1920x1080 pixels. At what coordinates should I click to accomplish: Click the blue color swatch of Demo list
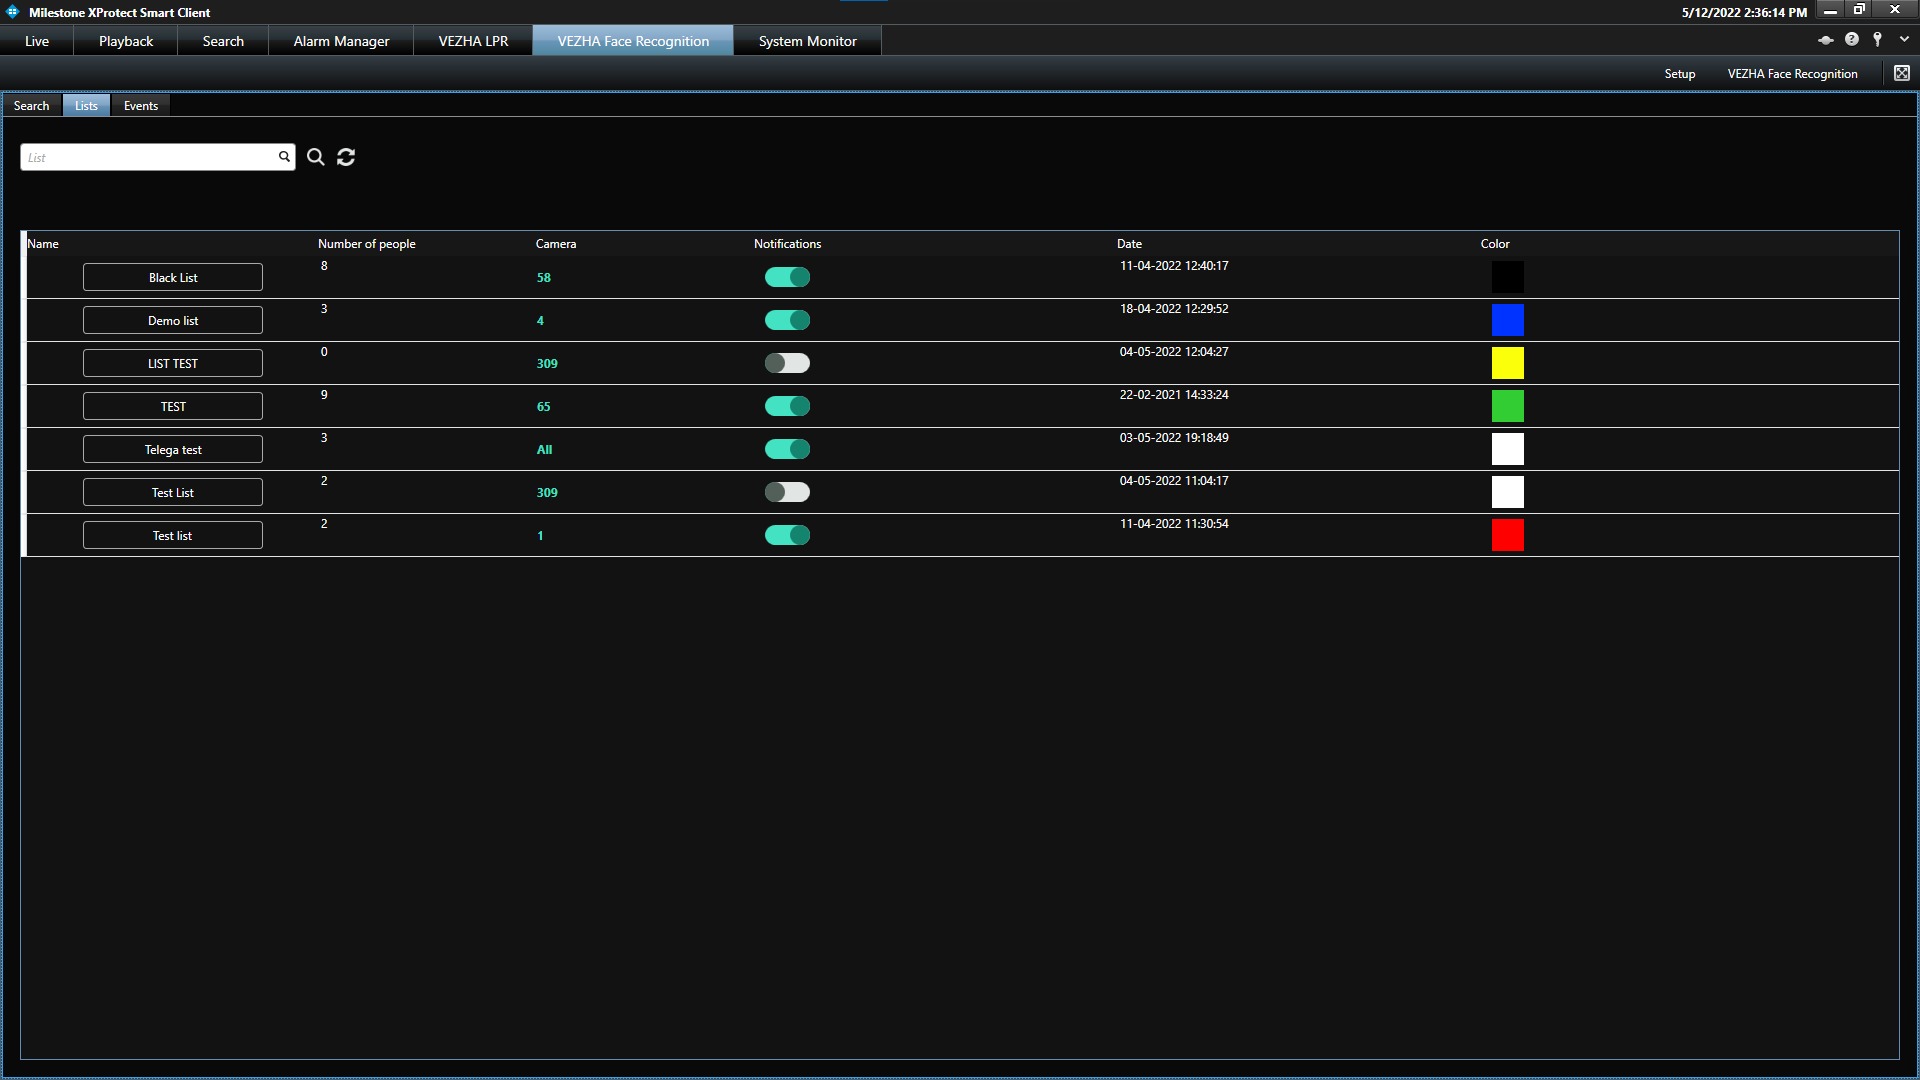(x=1508, y=320)
